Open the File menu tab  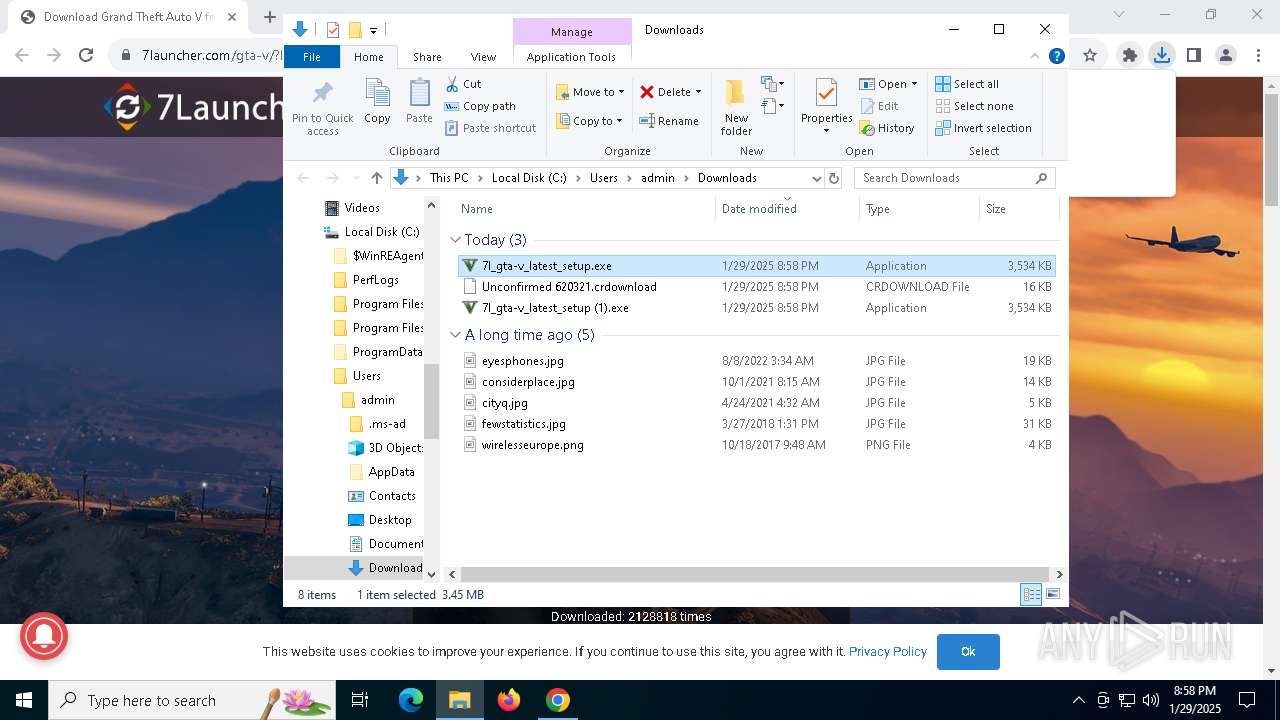(312, 57)
